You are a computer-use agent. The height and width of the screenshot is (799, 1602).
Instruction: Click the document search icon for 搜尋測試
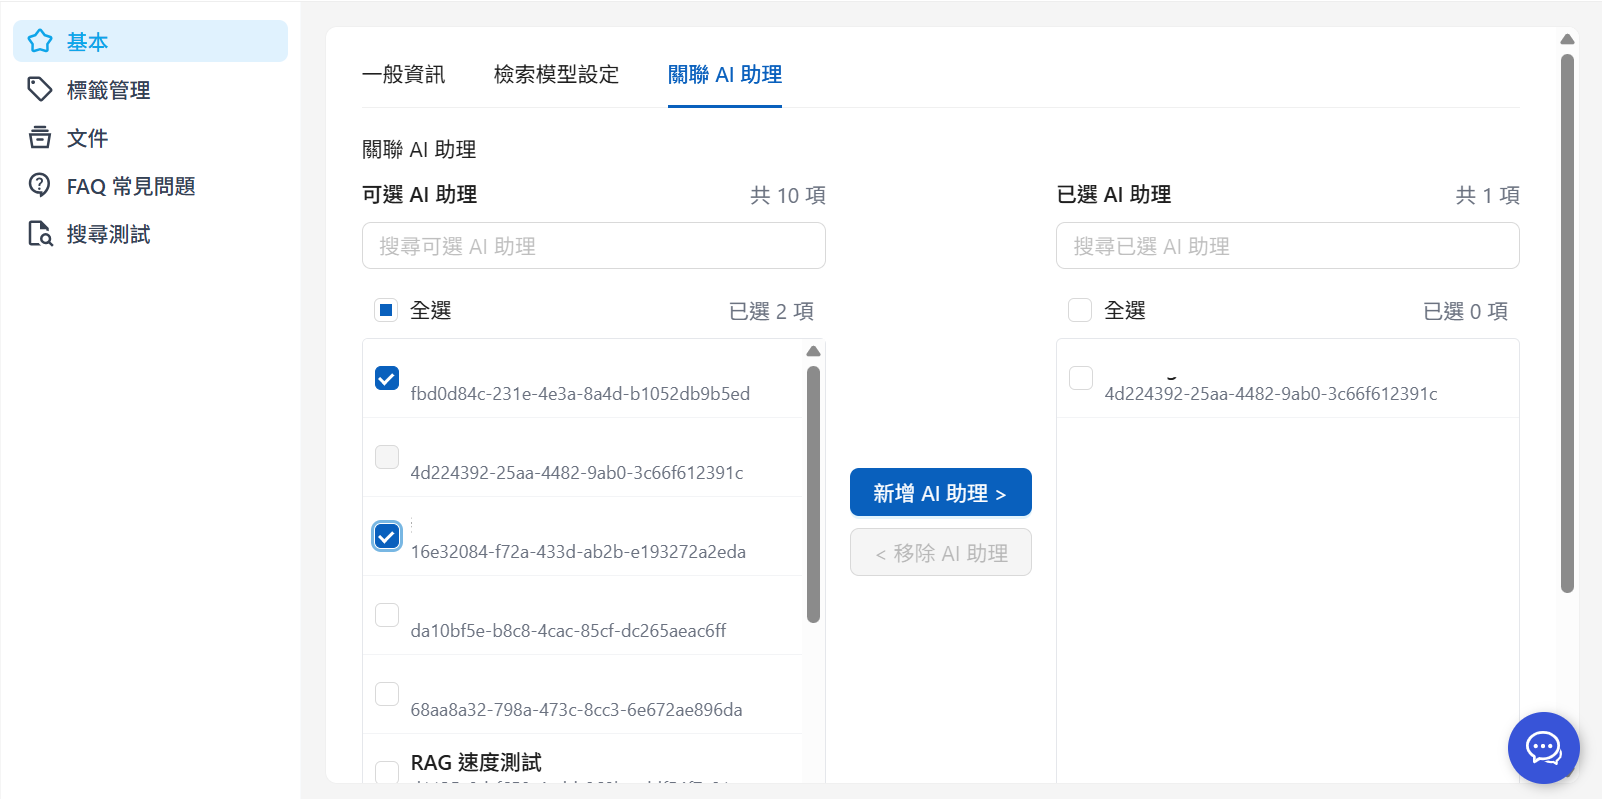(40, 234)
